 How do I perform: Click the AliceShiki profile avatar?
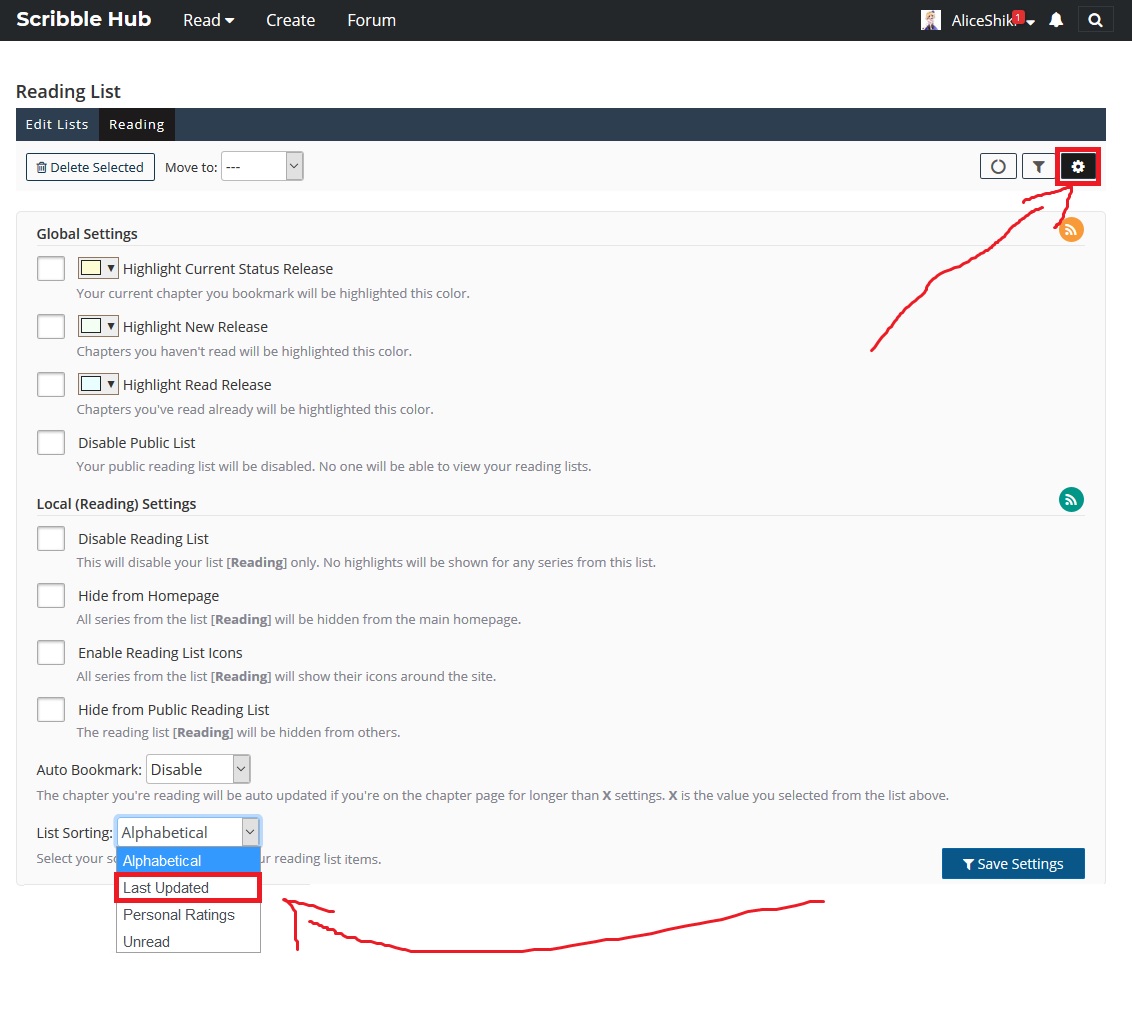pyautogui.click(x=931, y=20)
